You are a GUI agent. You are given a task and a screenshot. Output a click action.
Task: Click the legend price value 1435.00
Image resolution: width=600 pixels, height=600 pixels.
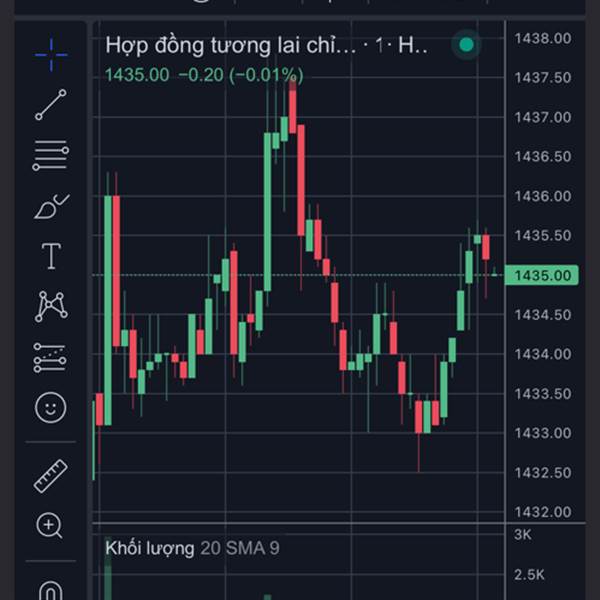(x=137, y=75)
